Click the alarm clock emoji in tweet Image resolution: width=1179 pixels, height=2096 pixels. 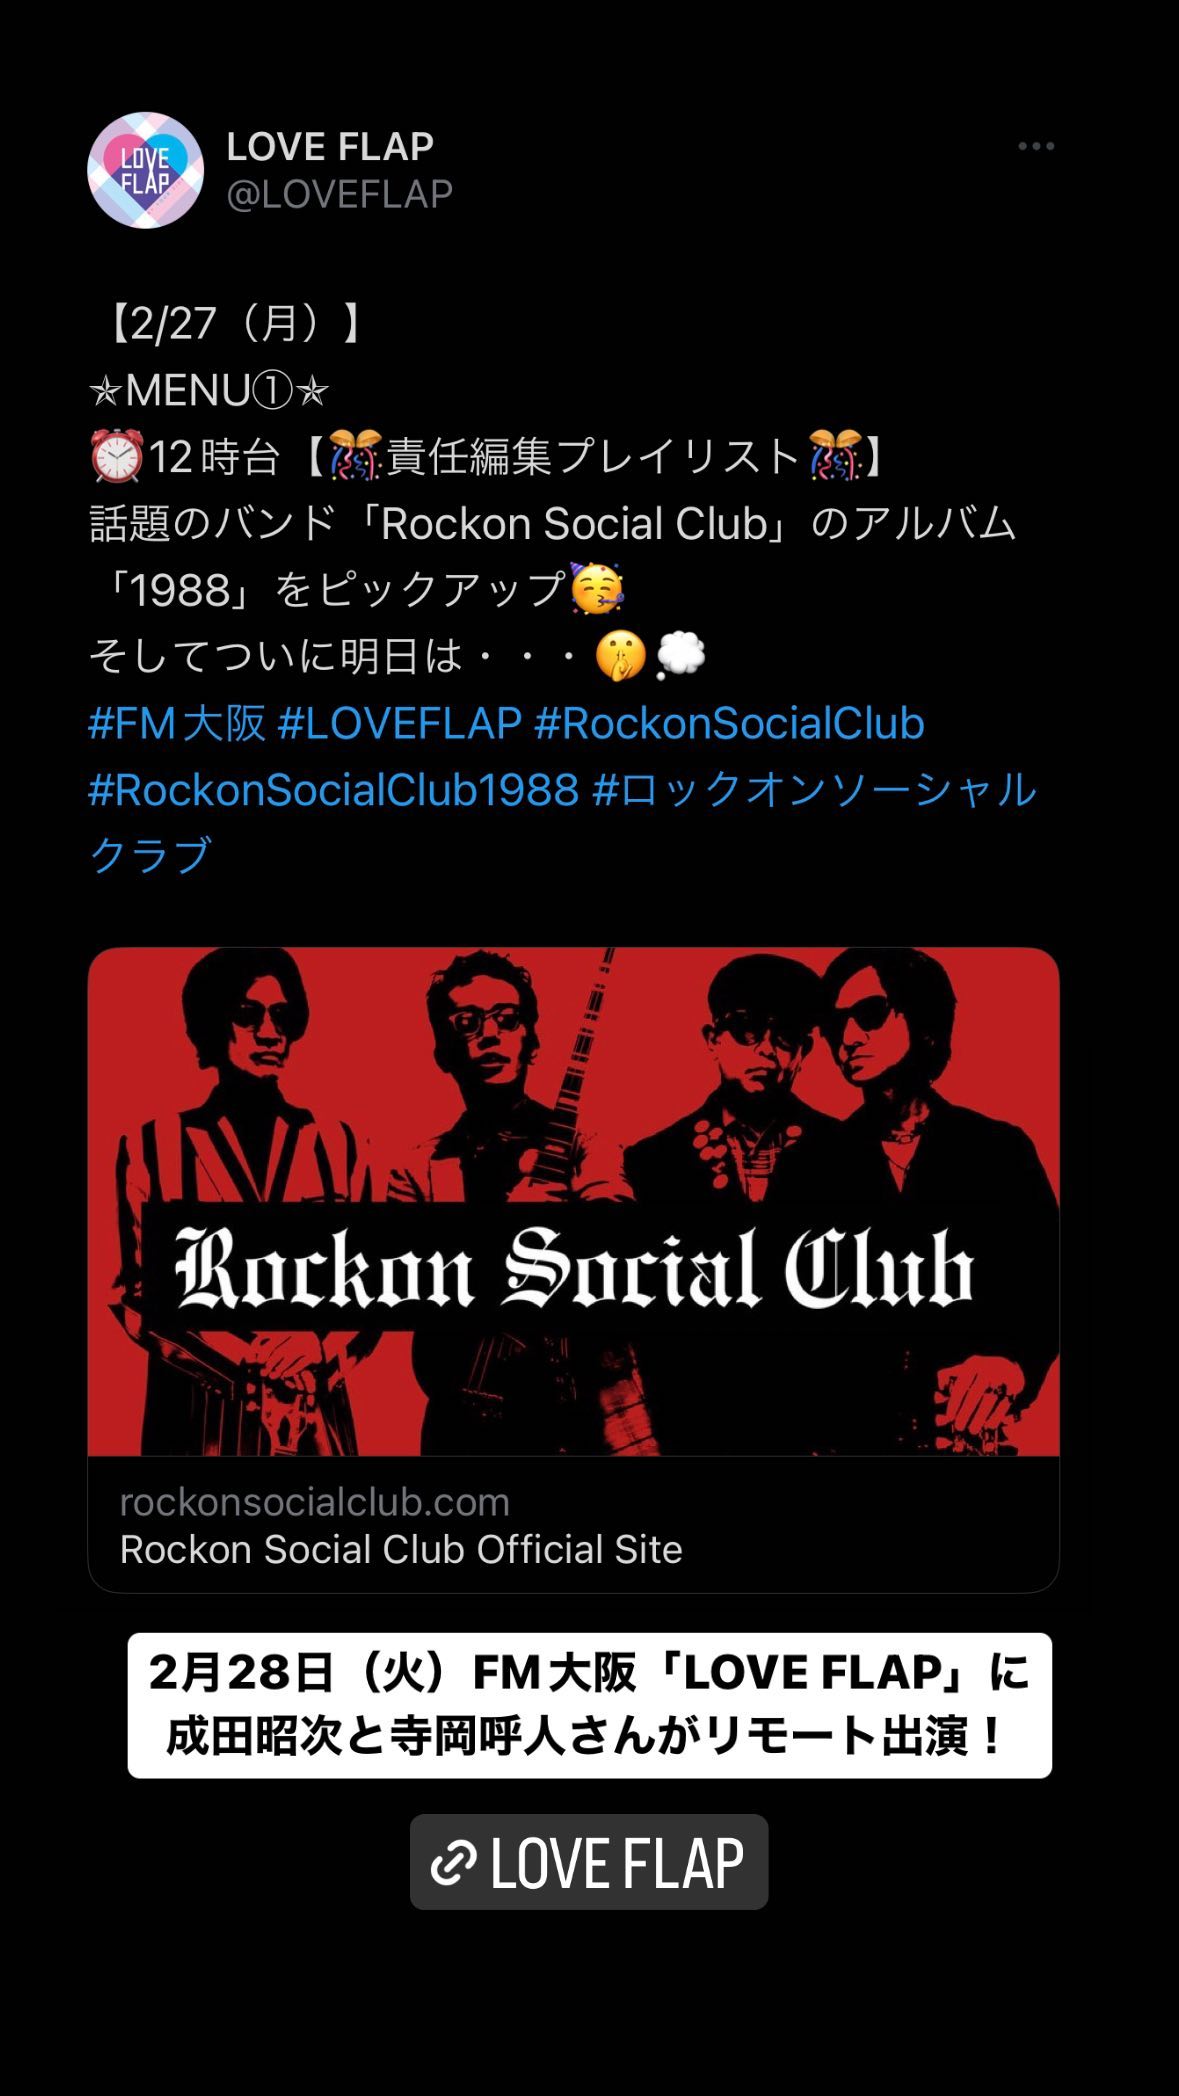point(117,457)
